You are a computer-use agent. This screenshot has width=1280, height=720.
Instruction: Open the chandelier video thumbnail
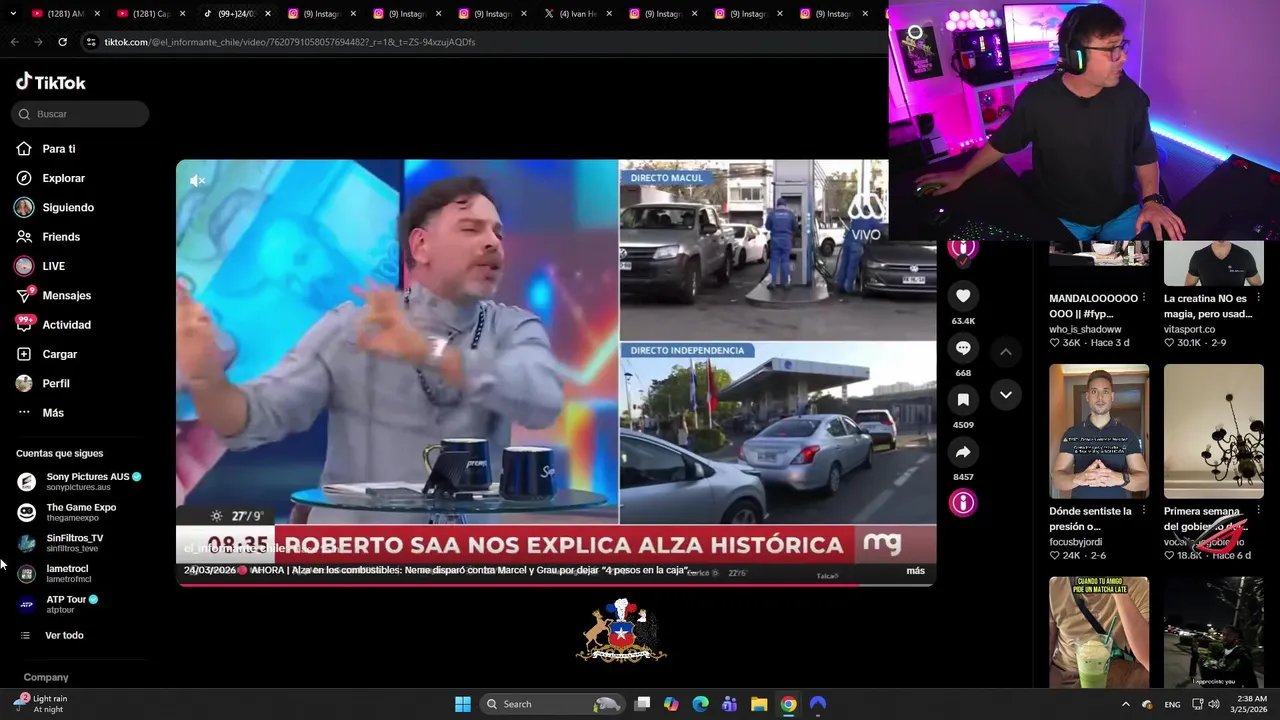(x=1214, y=431)
